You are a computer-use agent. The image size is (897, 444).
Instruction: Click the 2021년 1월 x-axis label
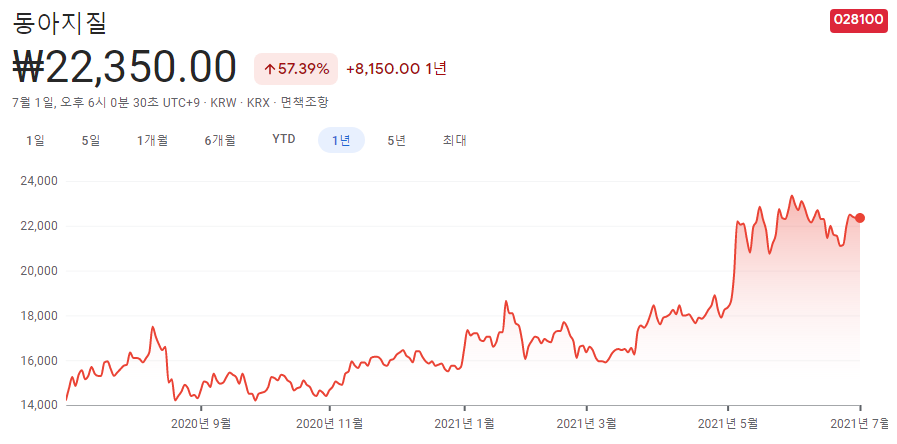pos(465,424)
